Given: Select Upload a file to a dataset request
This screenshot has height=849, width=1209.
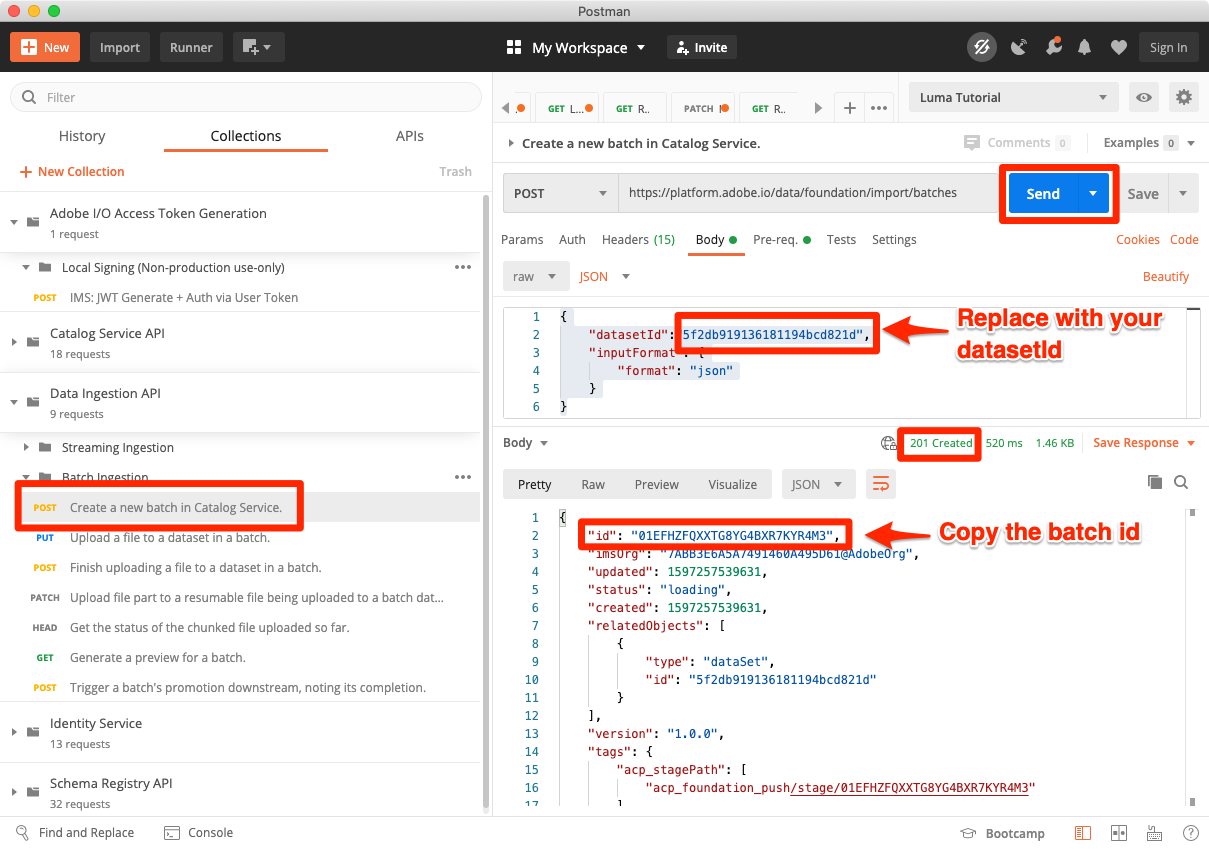Looking at the screenshot, I should tap(170, 538).
